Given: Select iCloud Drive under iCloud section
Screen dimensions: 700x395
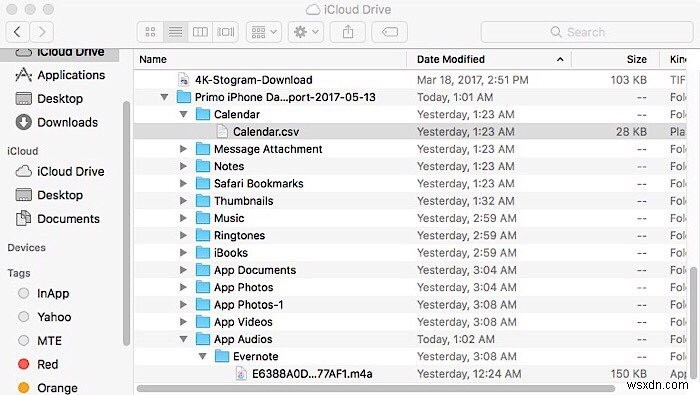Looking at the screenshot, I should [x=60, y=171].
